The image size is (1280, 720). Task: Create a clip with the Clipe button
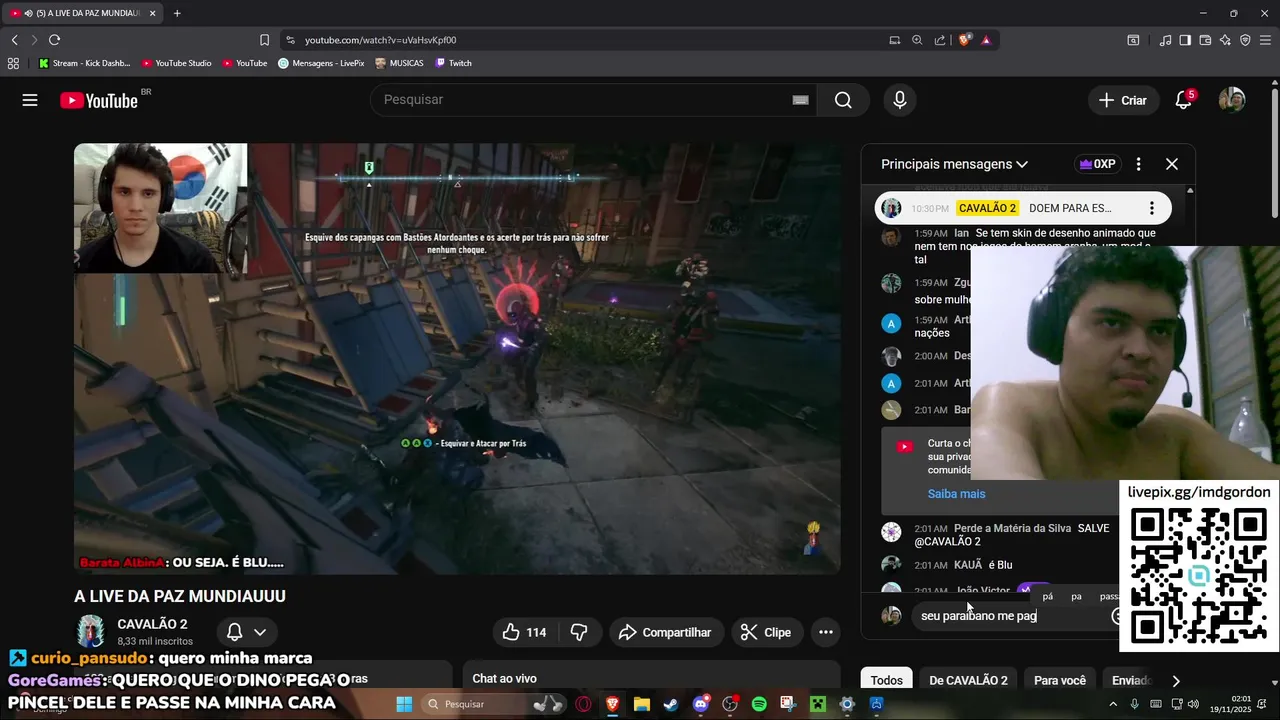point(766,632)
